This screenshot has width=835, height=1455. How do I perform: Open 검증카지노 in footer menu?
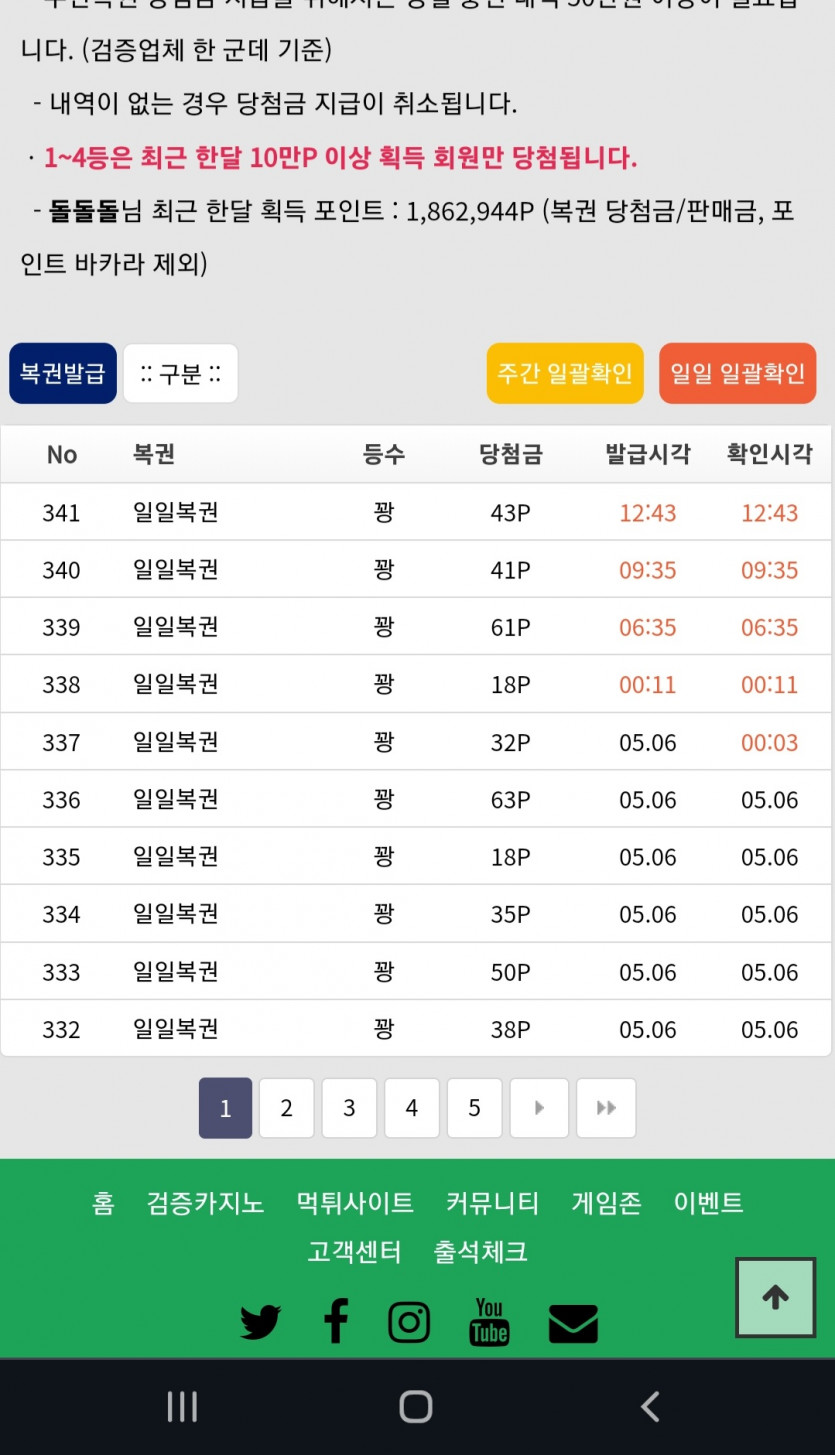[205, 1202]
